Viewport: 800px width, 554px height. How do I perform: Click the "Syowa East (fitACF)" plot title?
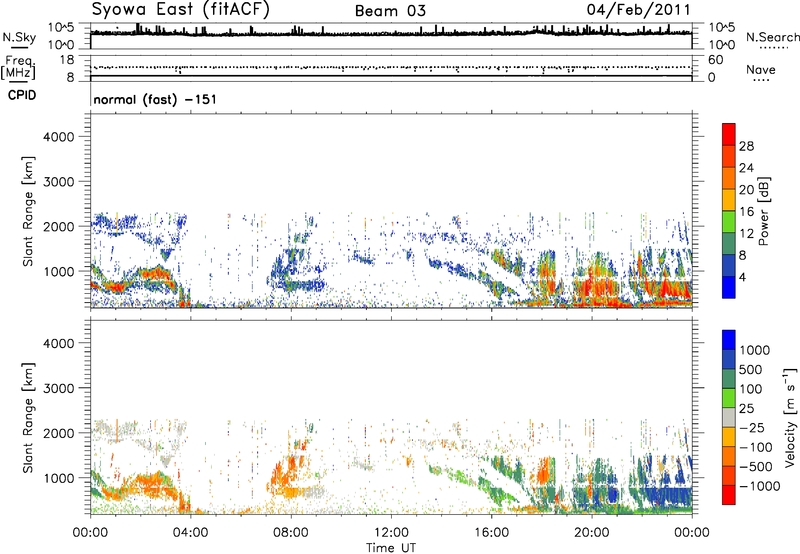coord(180,9)
